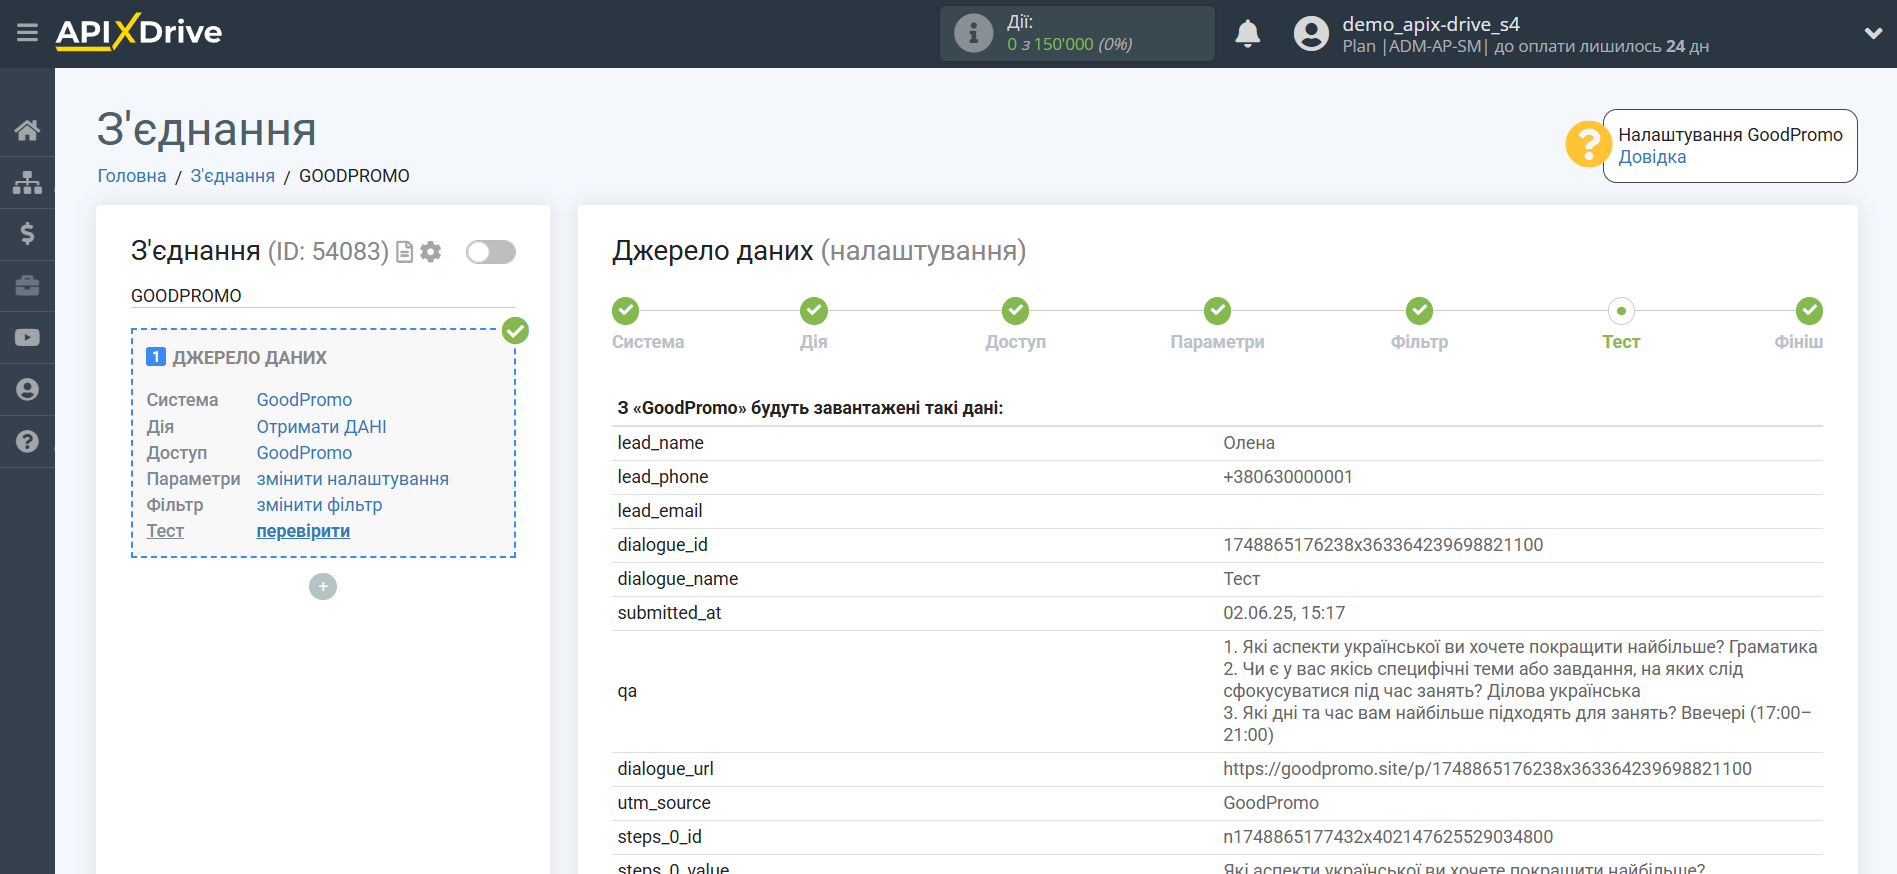The width and height of the screenshot is (1897, 874).
Task: Open the help question sidebar icon
Action: click(27, 441)
